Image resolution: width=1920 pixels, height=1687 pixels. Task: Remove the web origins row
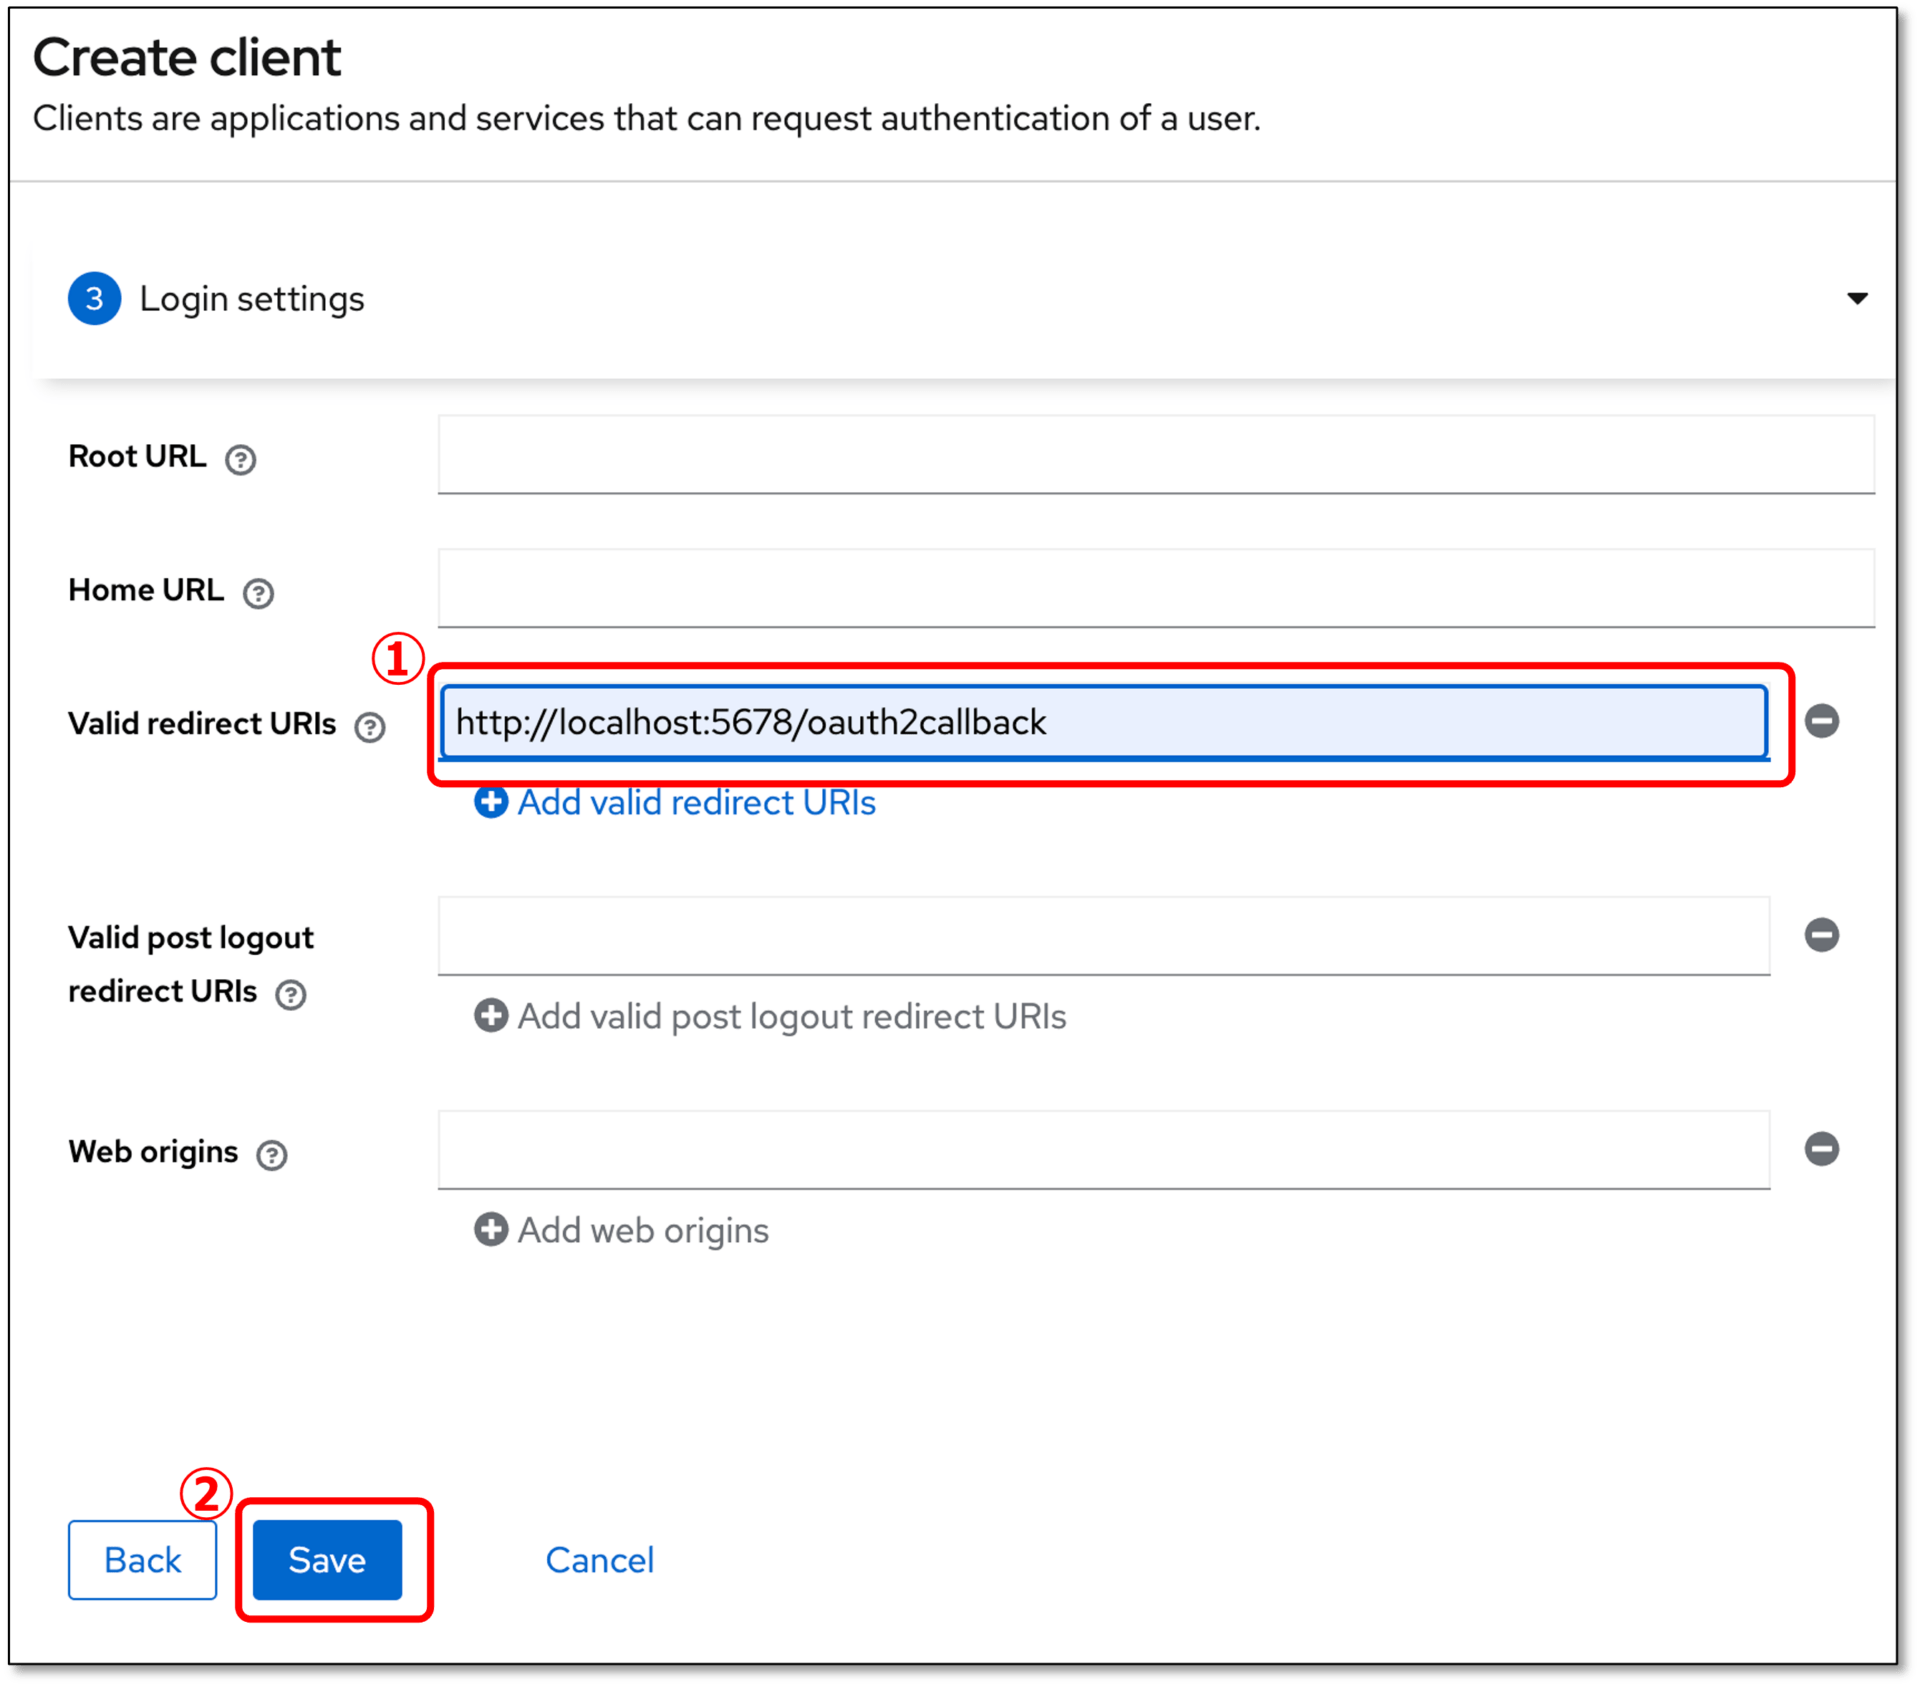pos(1821,1149)
